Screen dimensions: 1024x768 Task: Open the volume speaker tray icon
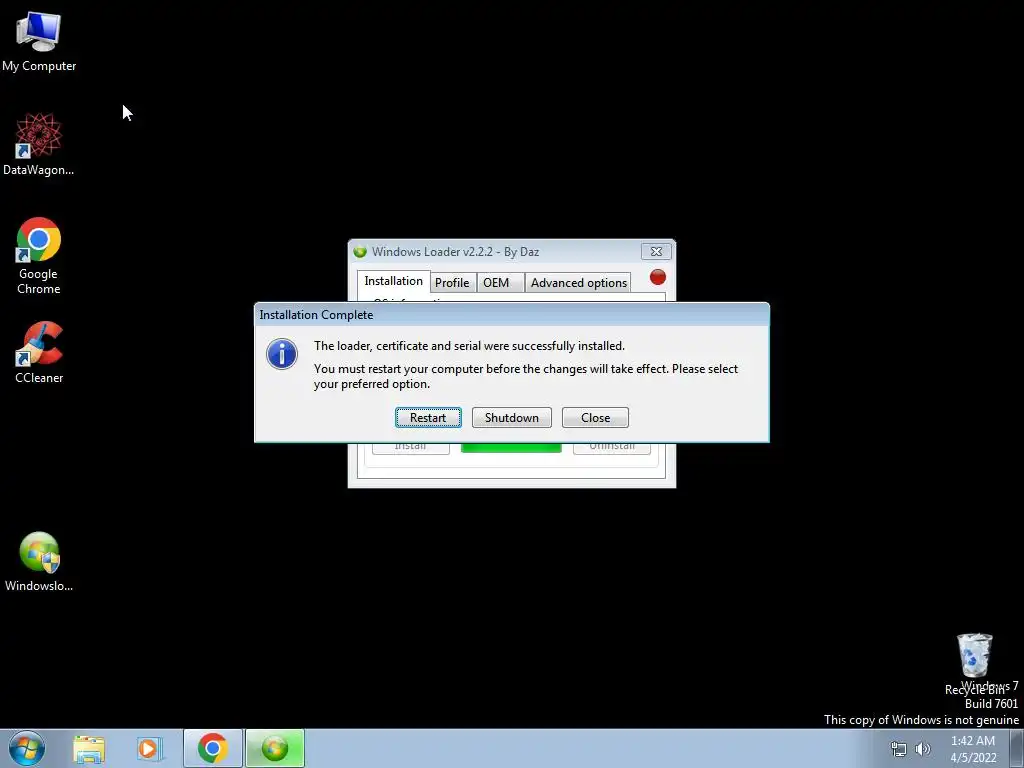(923, 749)
